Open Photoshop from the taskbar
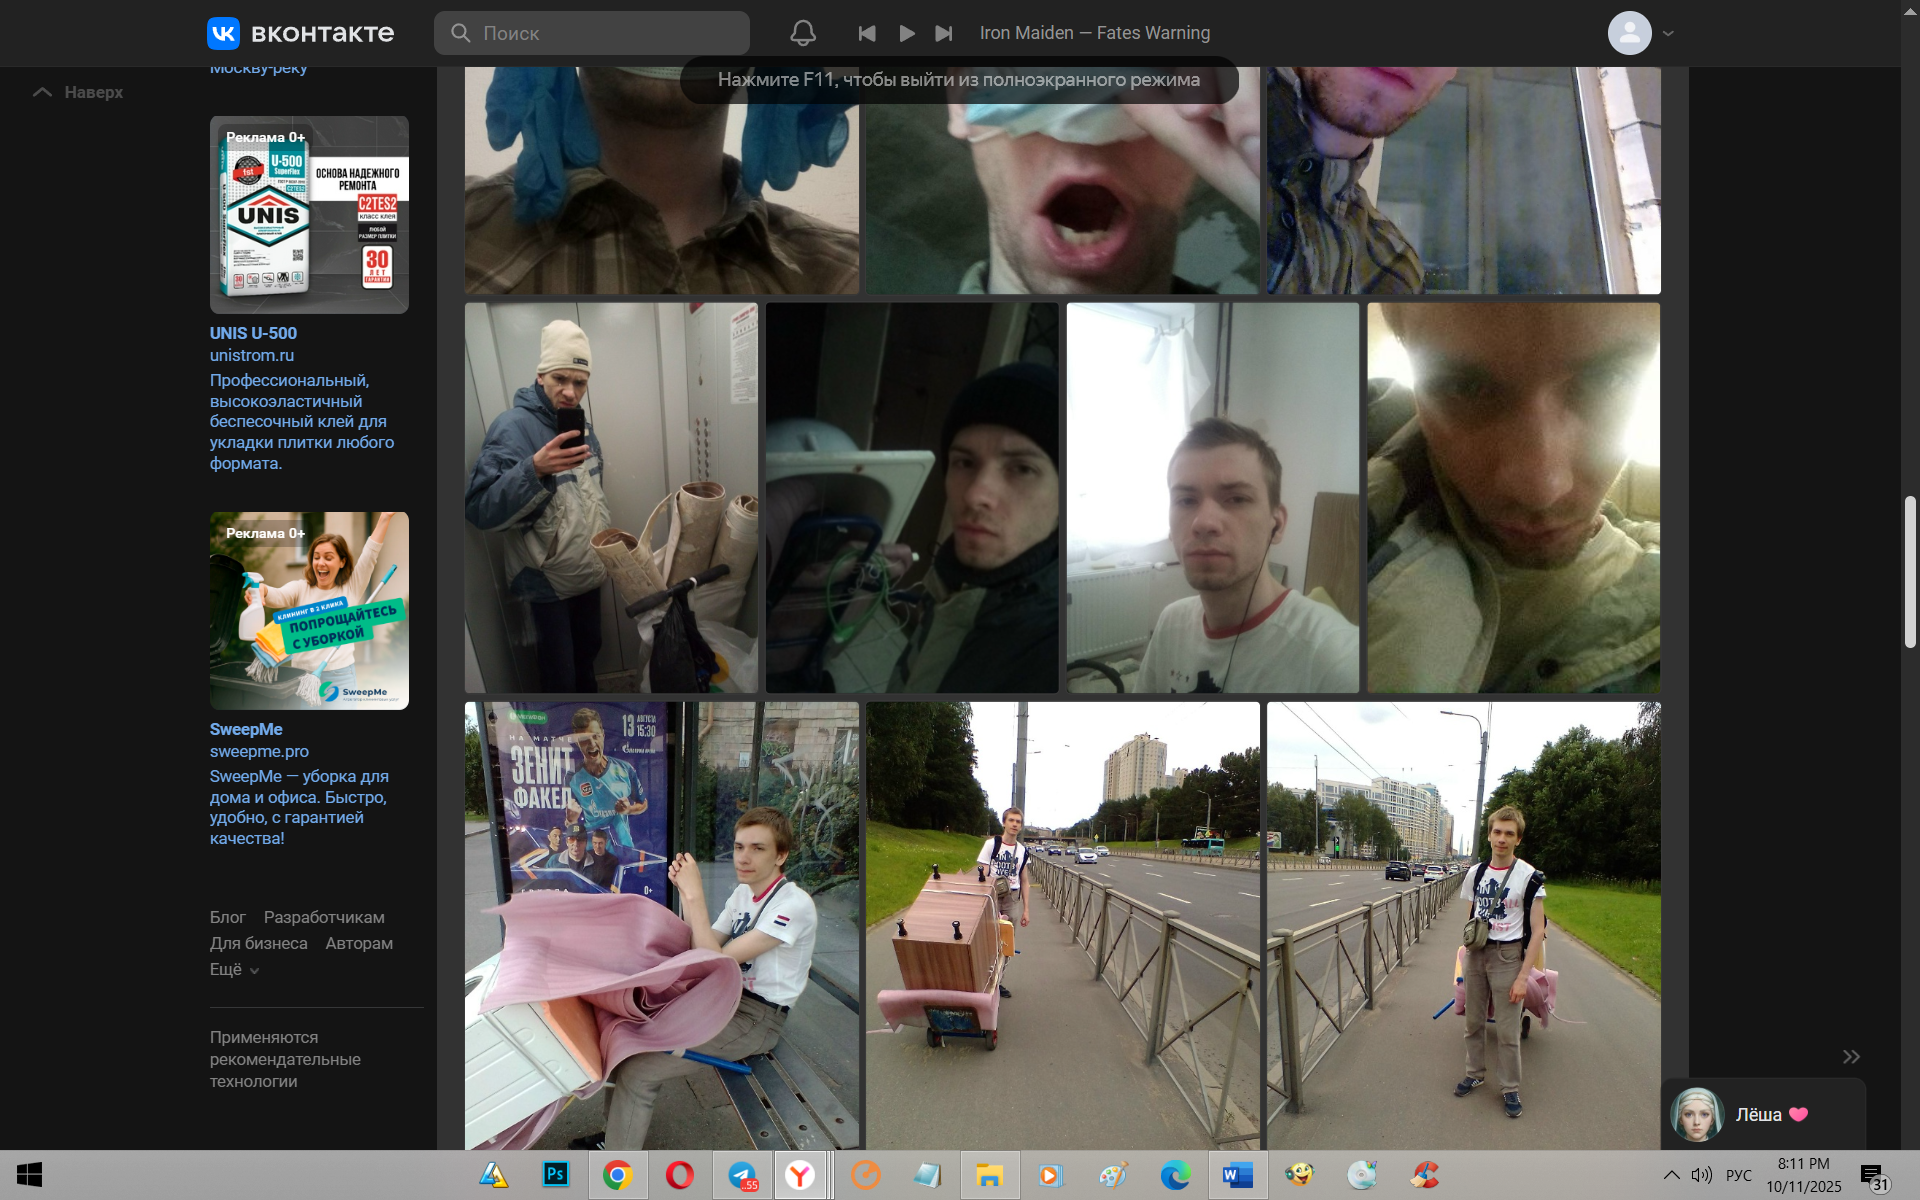1920x1200 pixels. (x=555, y=1175)
